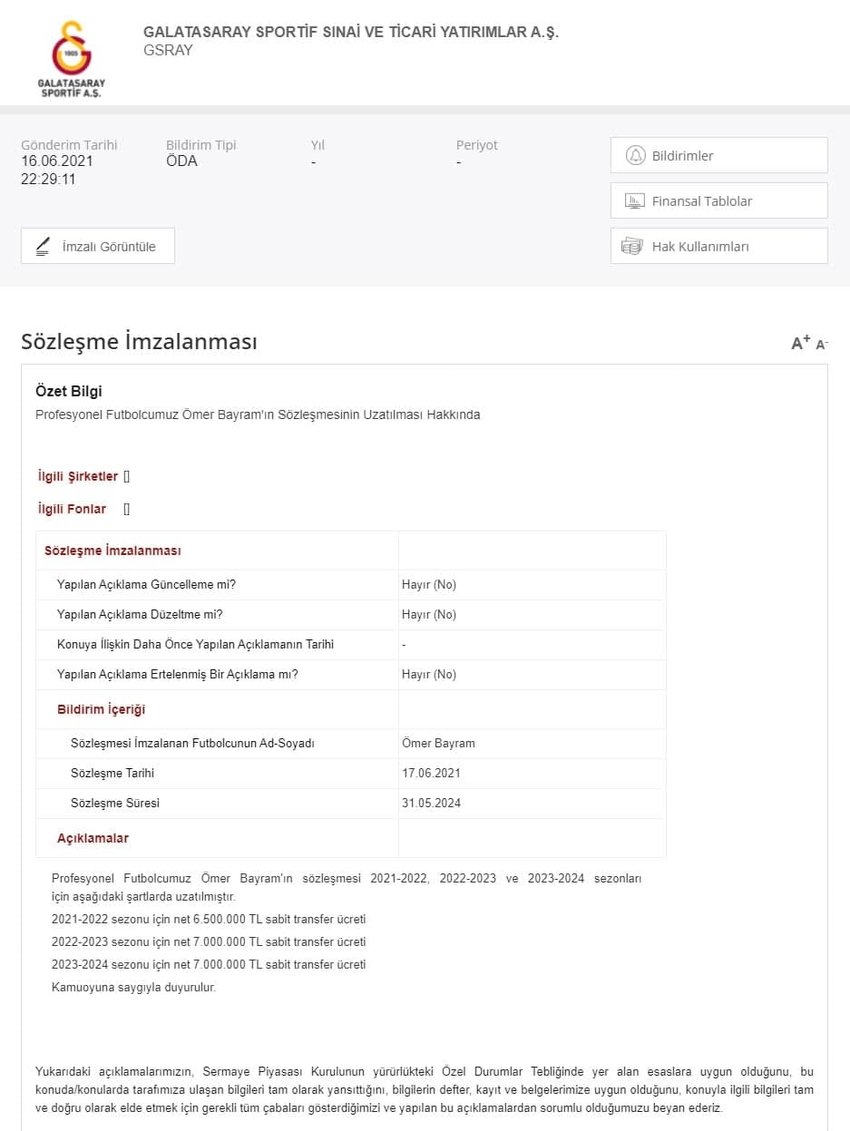The width and height of the screenshot is (850, 1131).
Task: Click the Sözleşme Süresi date 31.05.2024
Action: click(x=431, y=803)
